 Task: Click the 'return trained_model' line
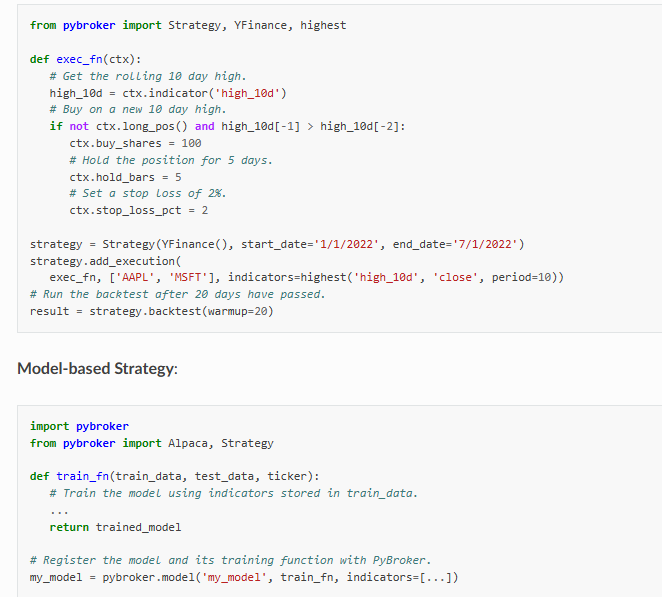pos(115,527)
